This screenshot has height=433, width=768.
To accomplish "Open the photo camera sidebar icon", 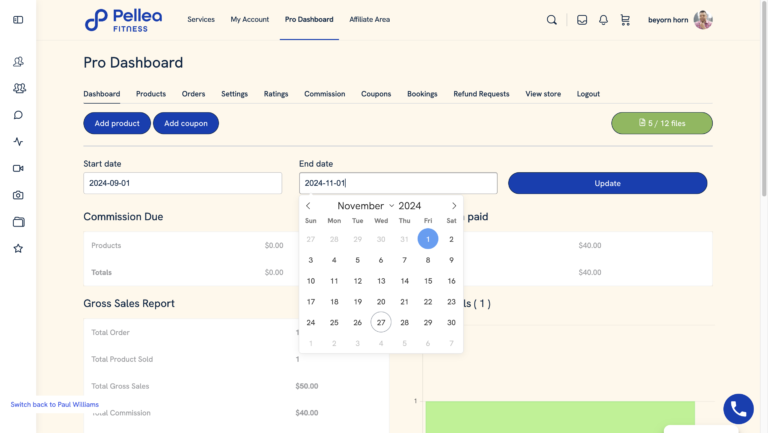I will pyautogui.click(x=18, y=195).
